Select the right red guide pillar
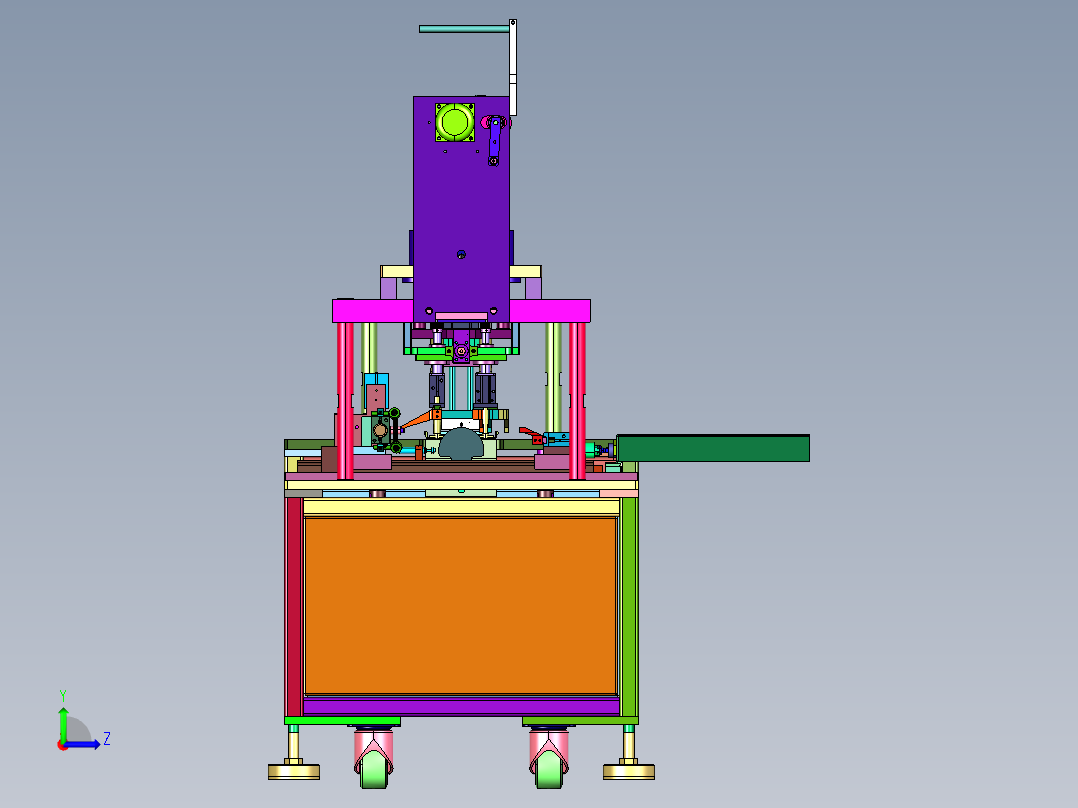 (577, 400)
